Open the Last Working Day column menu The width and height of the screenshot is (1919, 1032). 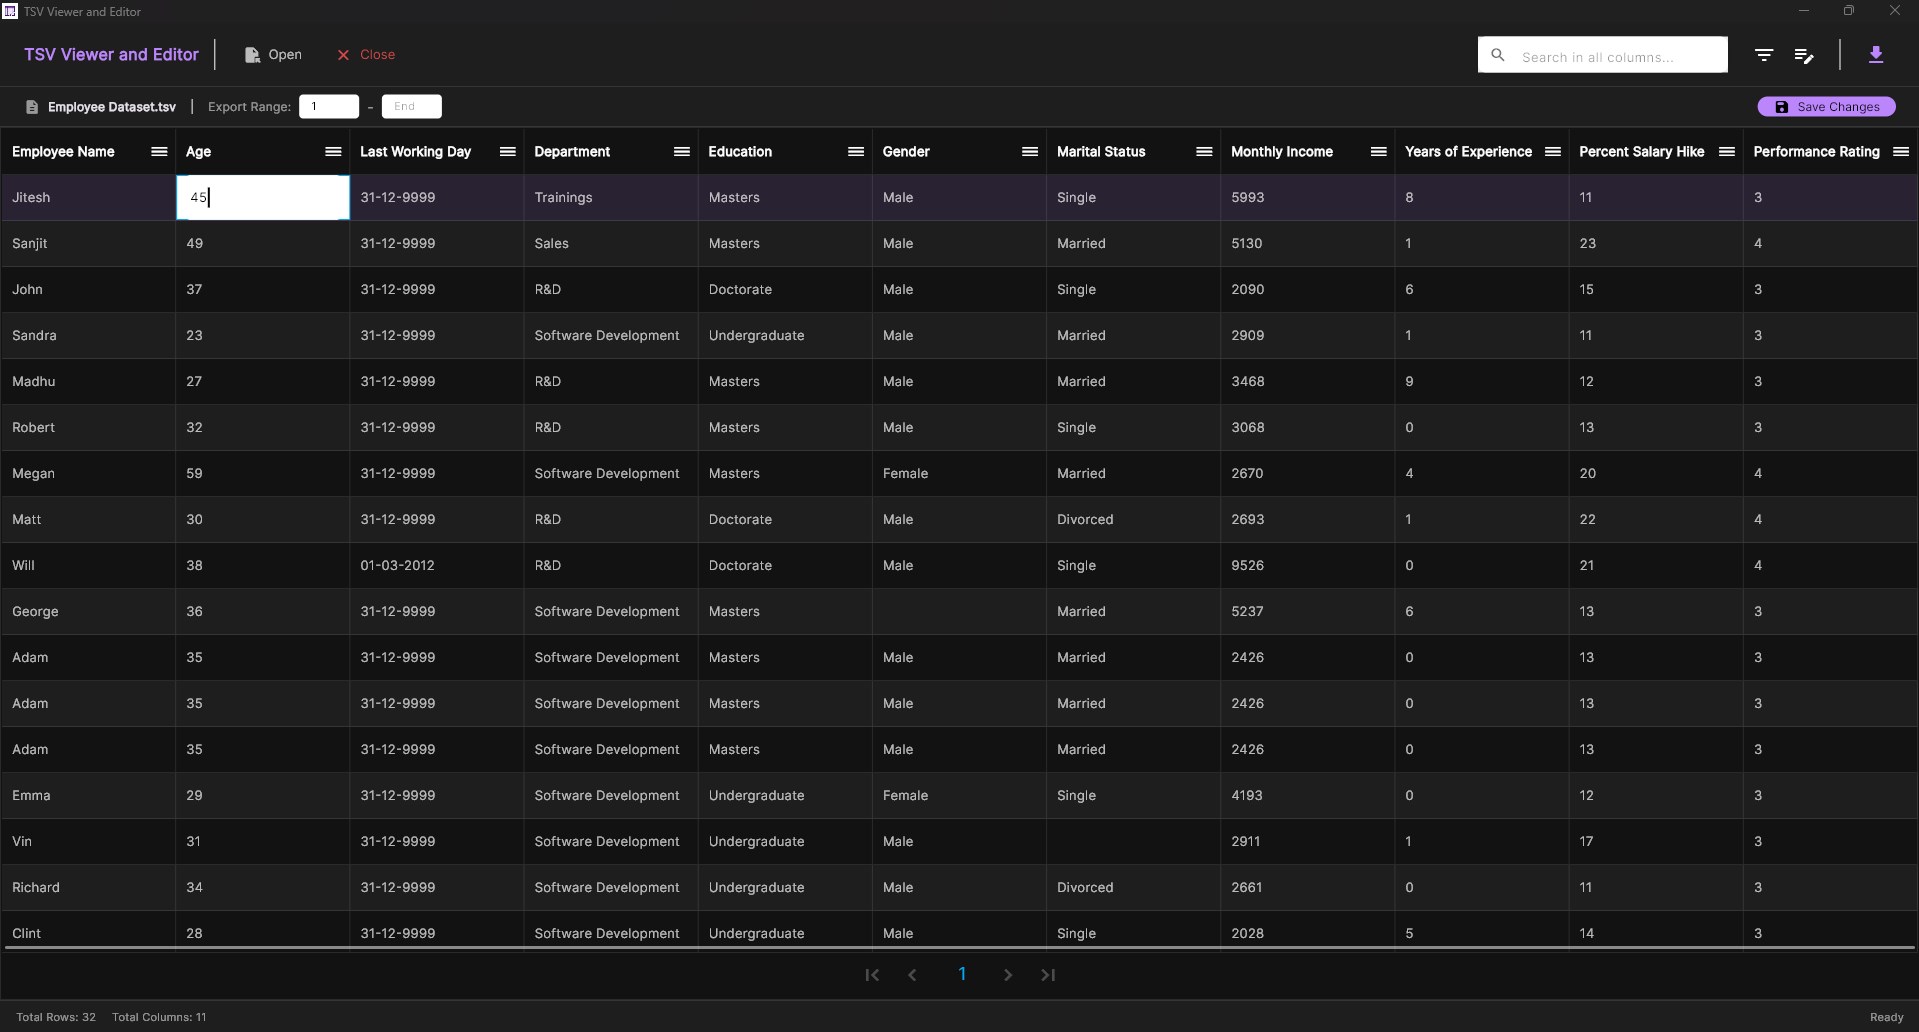(x=507, y=152)
